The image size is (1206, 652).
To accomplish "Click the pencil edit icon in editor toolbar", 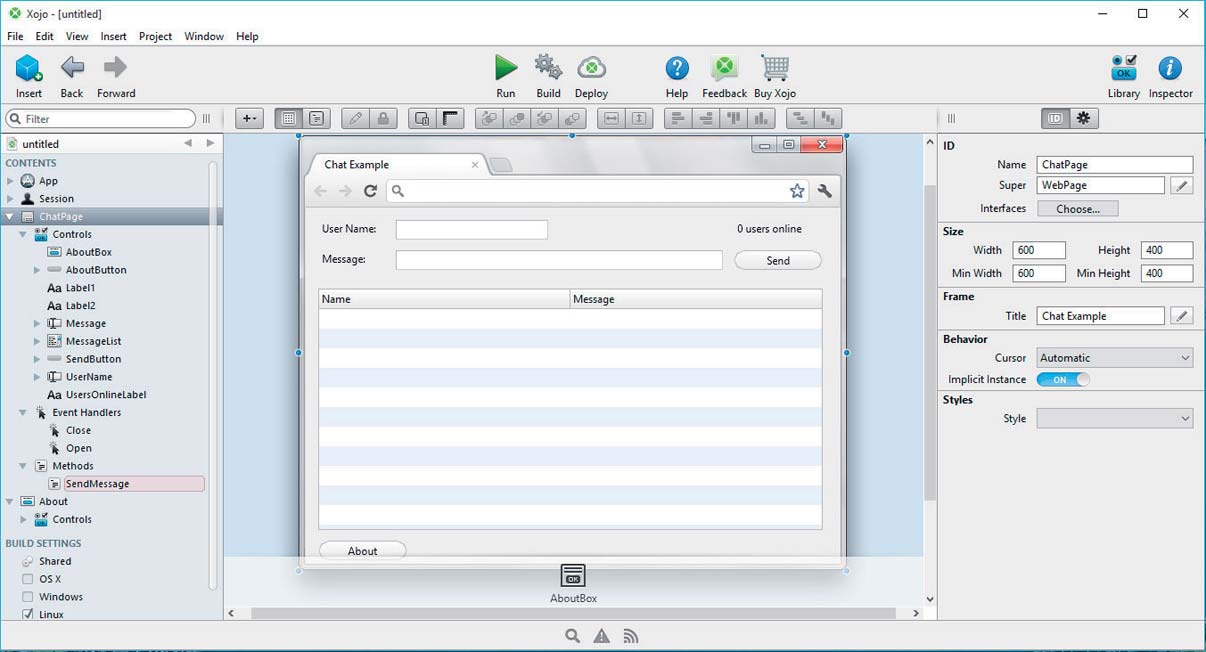I will 355,118.
